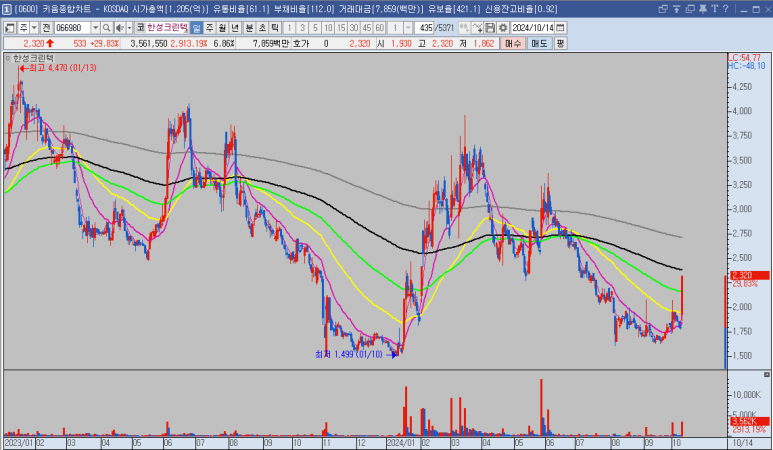Open the dropdown next to speaker icon
The width and height of the screenshot is (773, 450).
(129, 28)
